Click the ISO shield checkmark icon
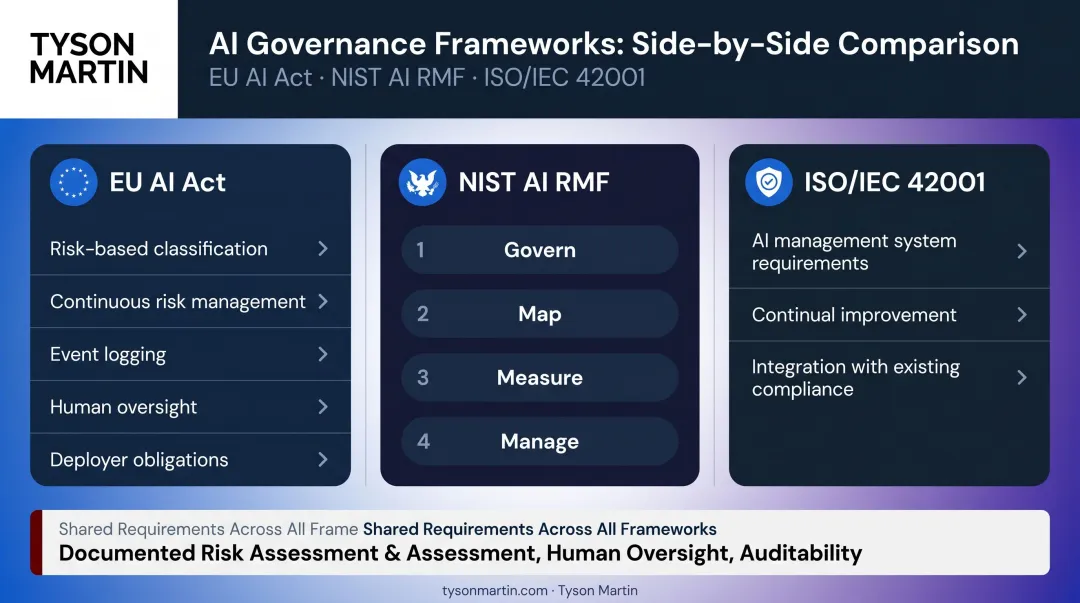This screenshot has width=1080, height=603. point(769,183)
